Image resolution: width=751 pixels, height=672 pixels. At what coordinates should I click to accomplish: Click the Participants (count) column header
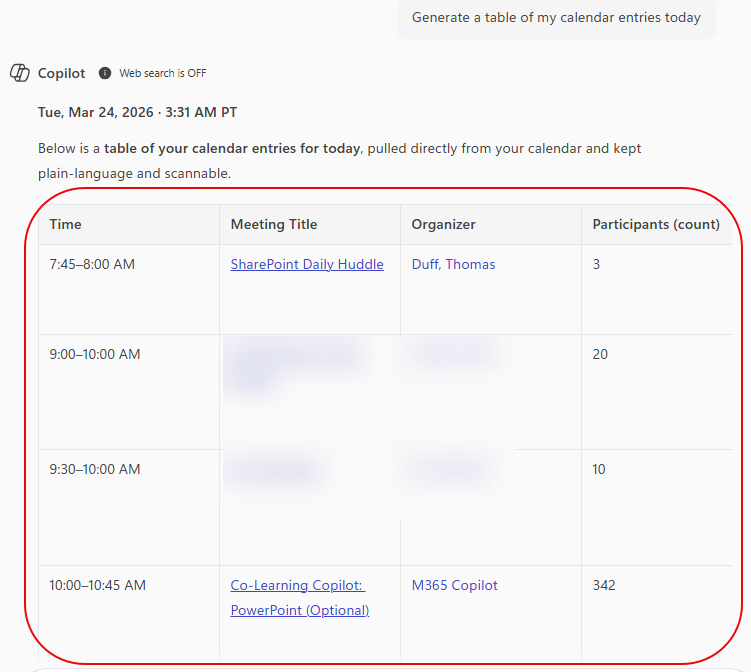(656, 224)
